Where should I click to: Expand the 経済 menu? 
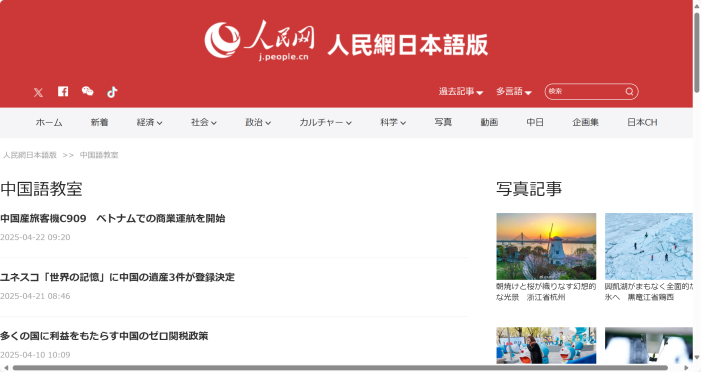[x=149, y=123]
